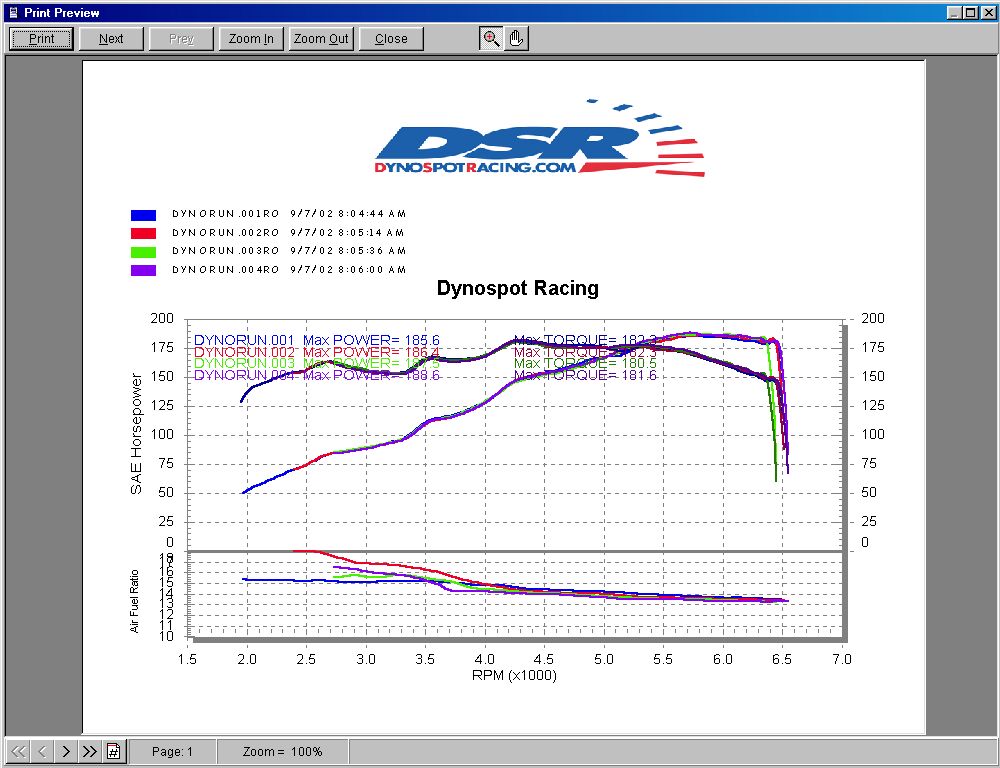Close the print preview with Close button
This screenshot has width=1000, height=768.
click(391, 39)
